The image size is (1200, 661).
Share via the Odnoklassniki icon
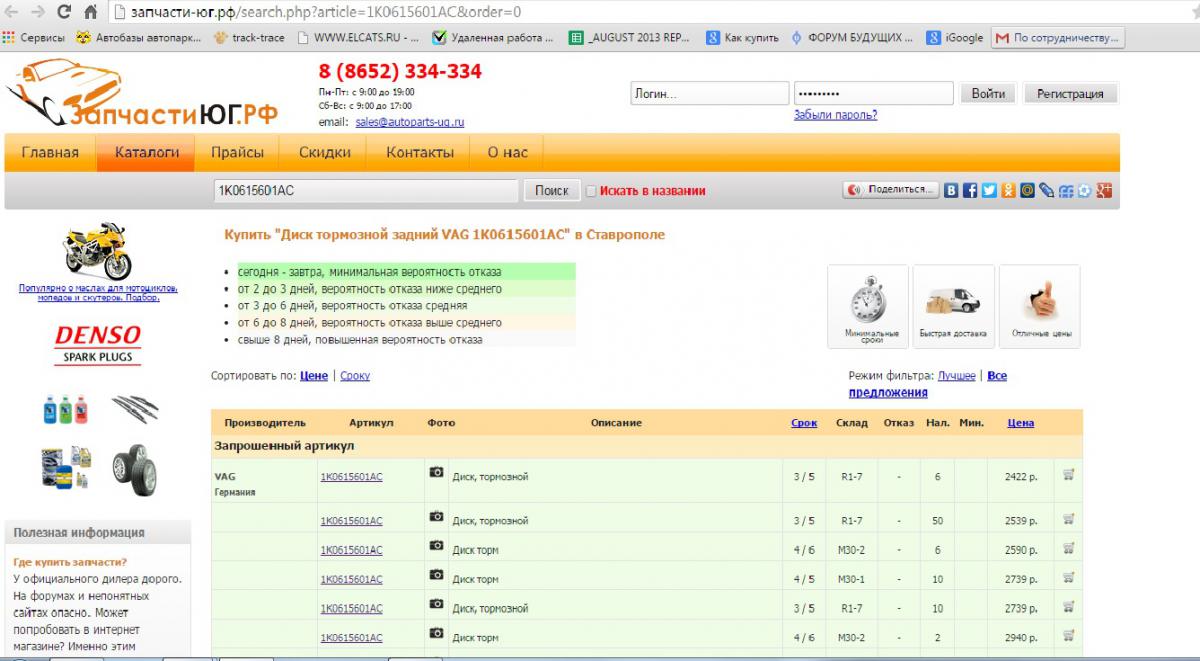[x=1008, y=190]
